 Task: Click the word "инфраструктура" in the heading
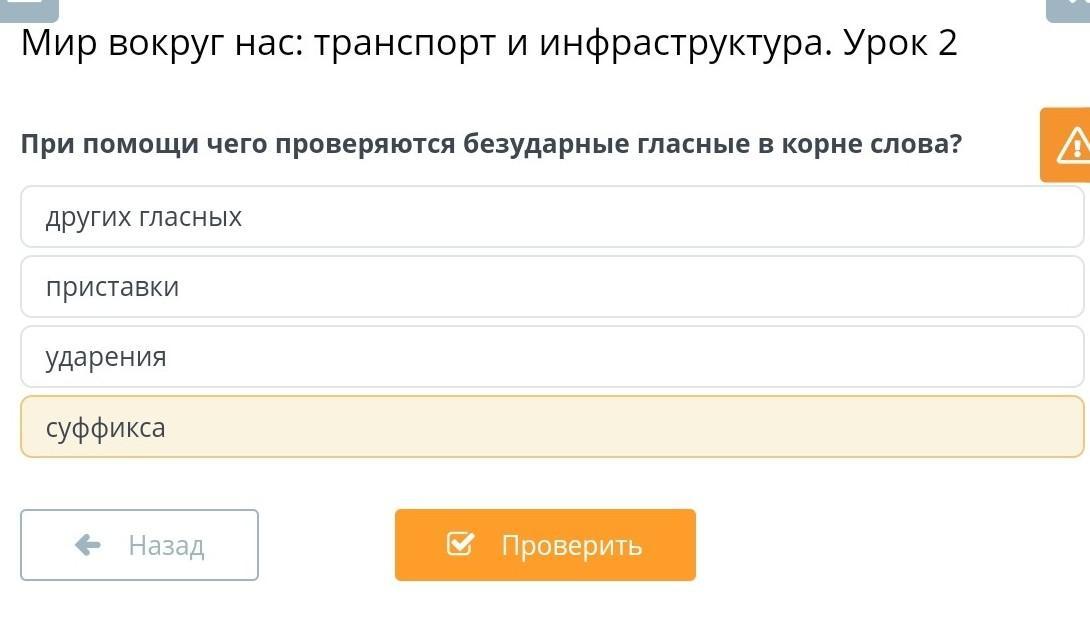click(684, 43)
